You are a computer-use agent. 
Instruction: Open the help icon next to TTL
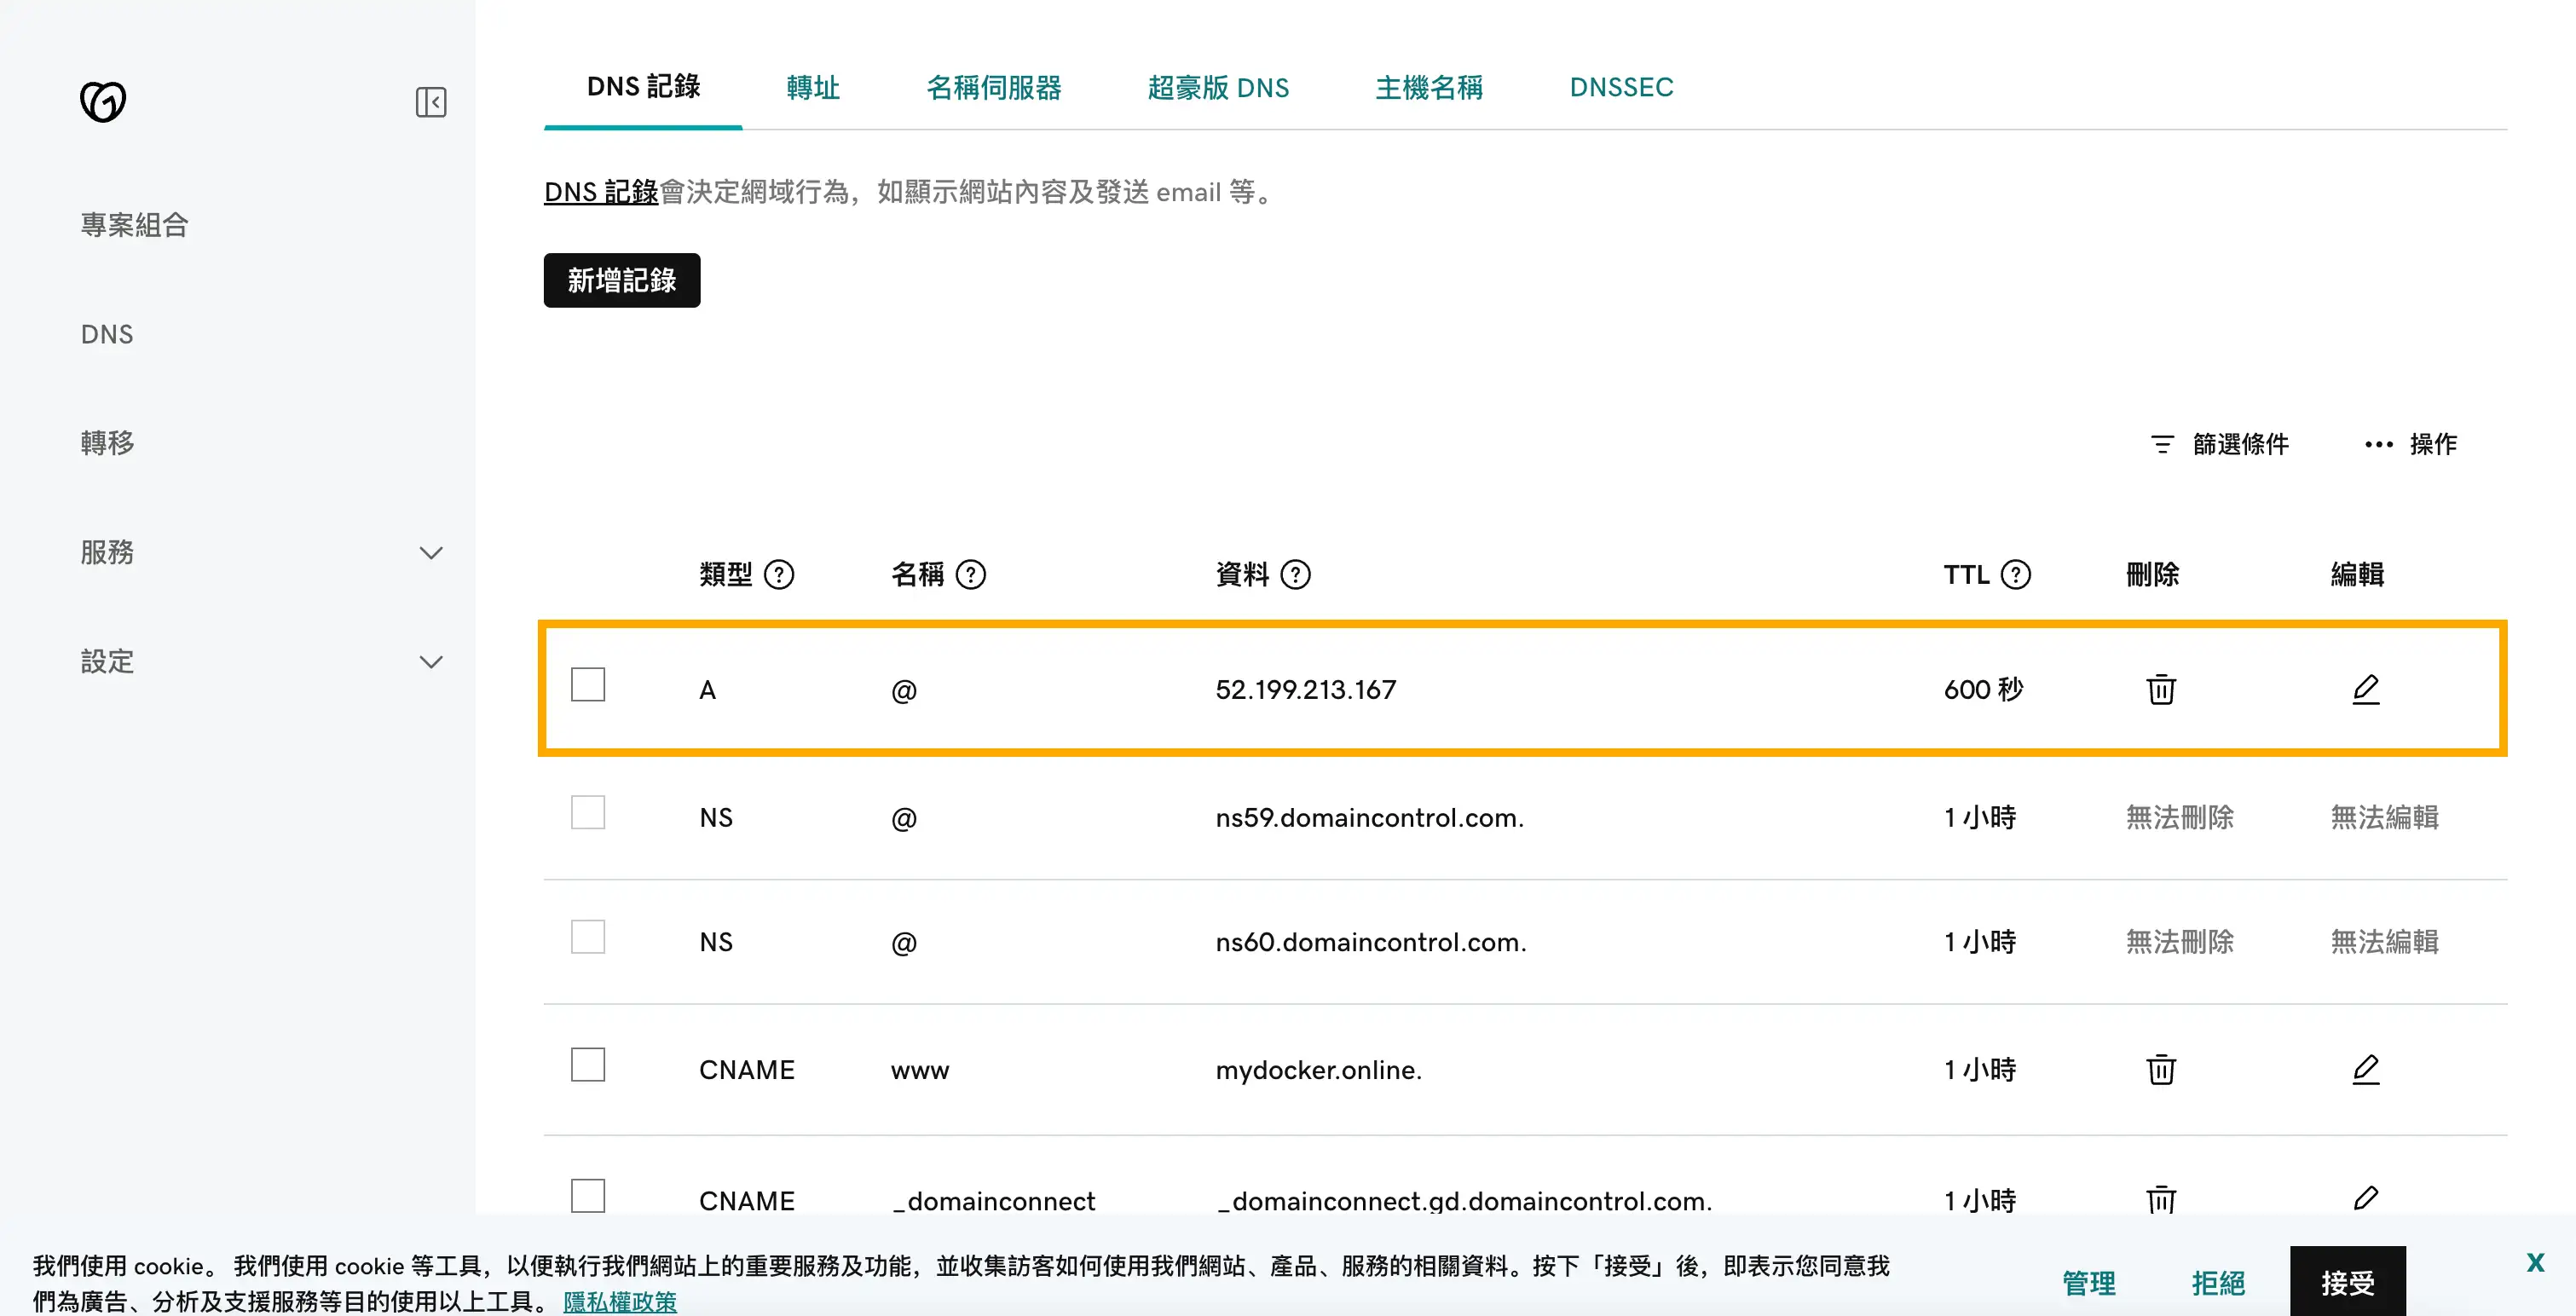pos(2015,575)
